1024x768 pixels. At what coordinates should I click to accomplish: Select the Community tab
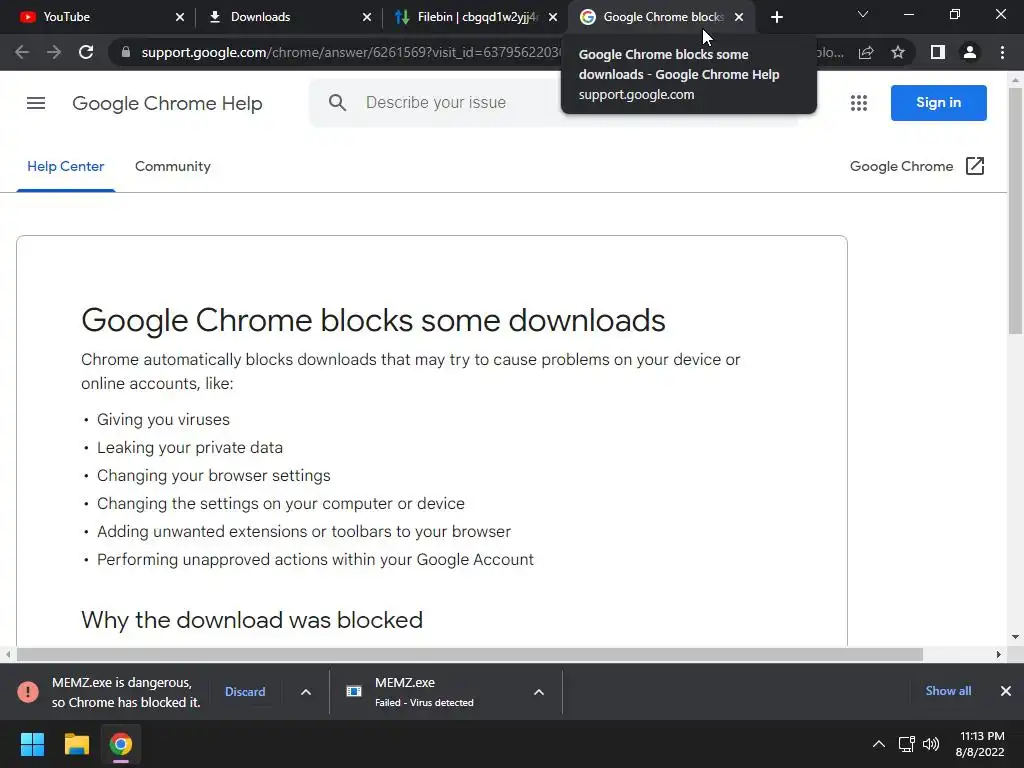point(173,167)
